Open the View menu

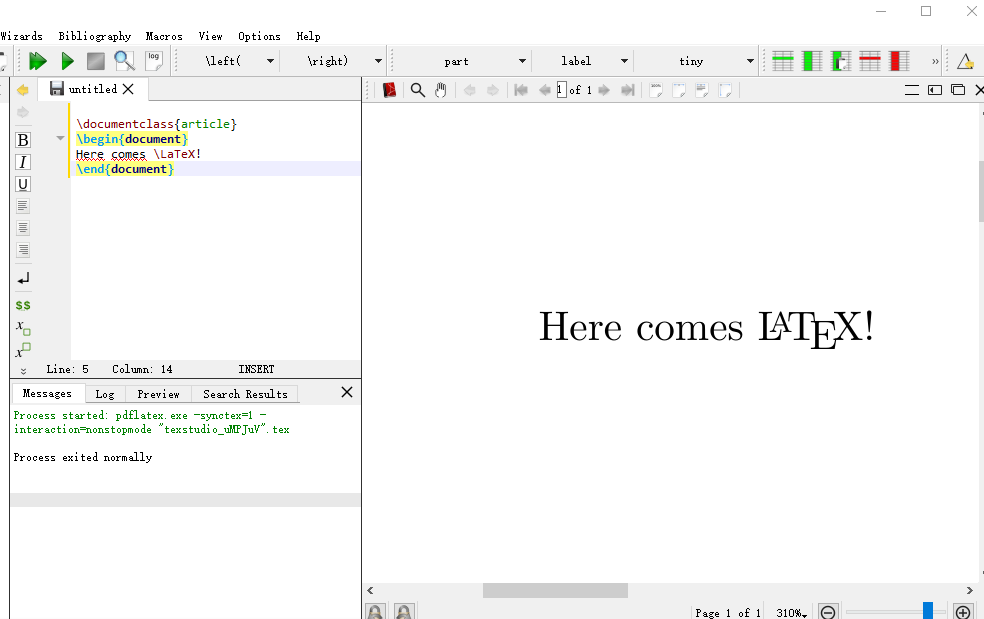[210, 36]
